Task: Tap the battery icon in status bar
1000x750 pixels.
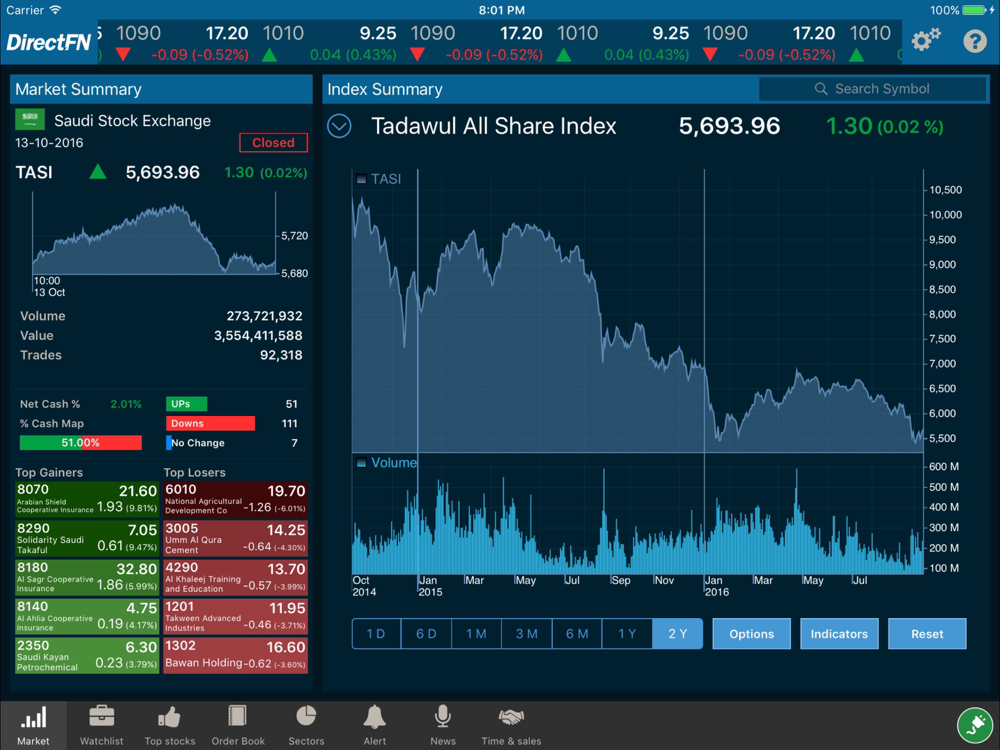Action: (974, 10)
